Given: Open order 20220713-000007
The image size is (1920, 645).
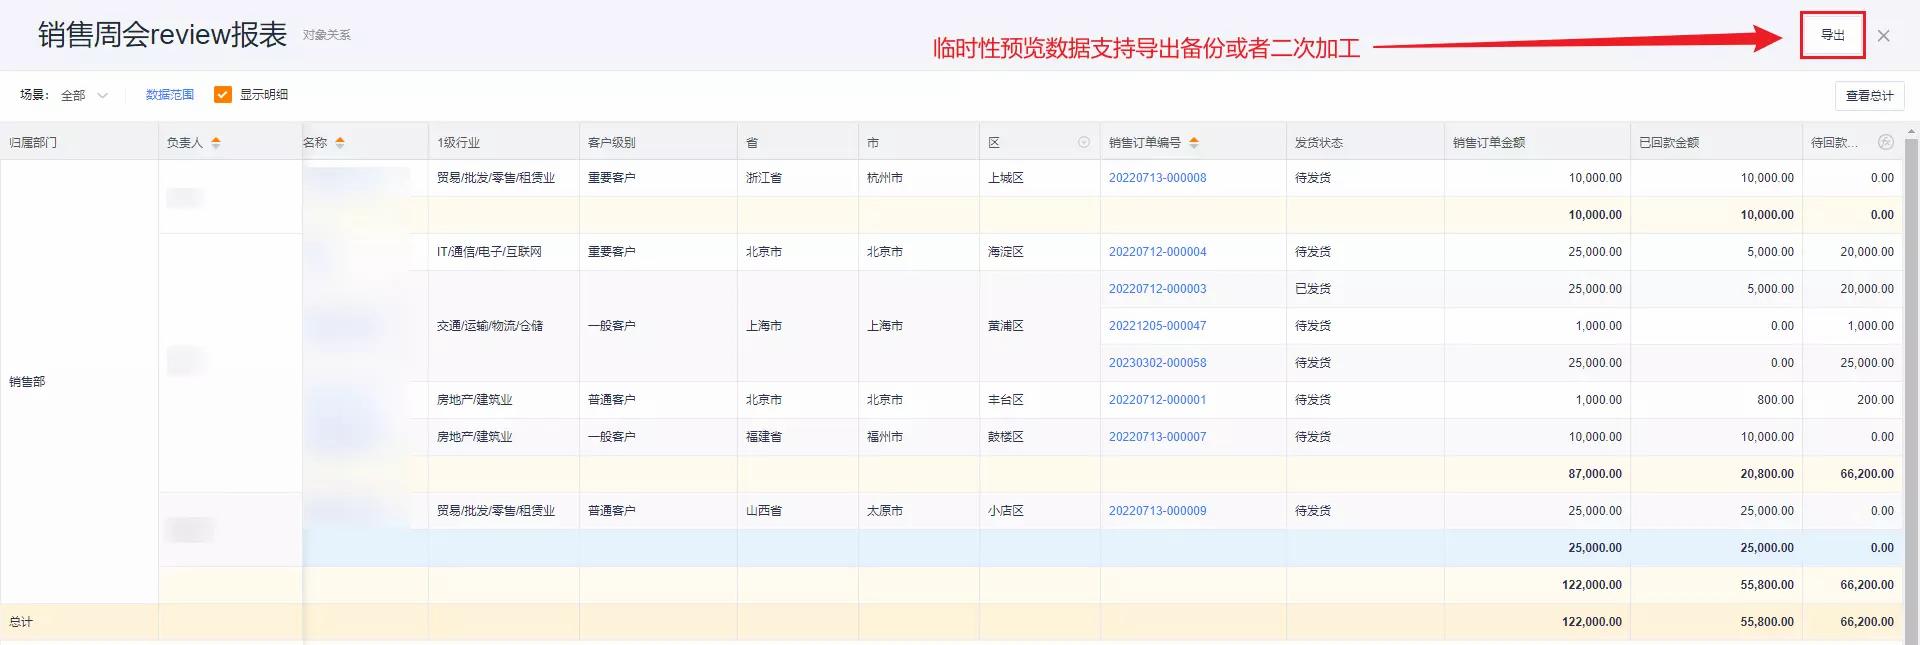Looking at the screenshot, I should pos(1157,437).
